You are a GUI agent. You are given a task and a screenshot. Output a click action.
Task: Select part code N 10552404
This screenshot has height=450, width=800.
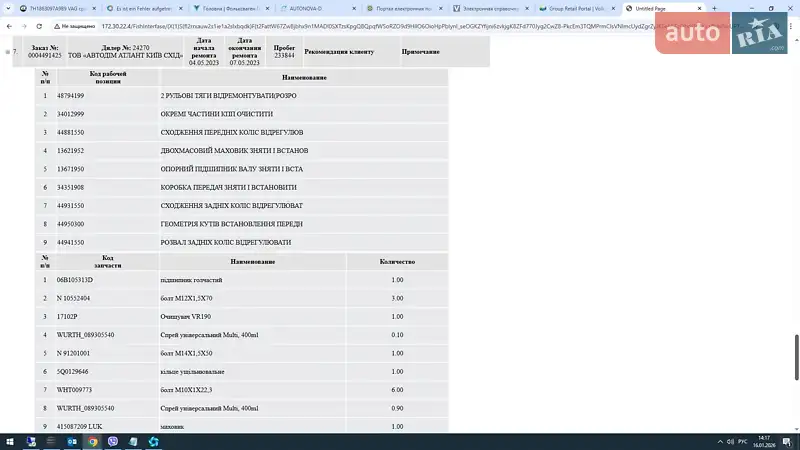point(73,298)
